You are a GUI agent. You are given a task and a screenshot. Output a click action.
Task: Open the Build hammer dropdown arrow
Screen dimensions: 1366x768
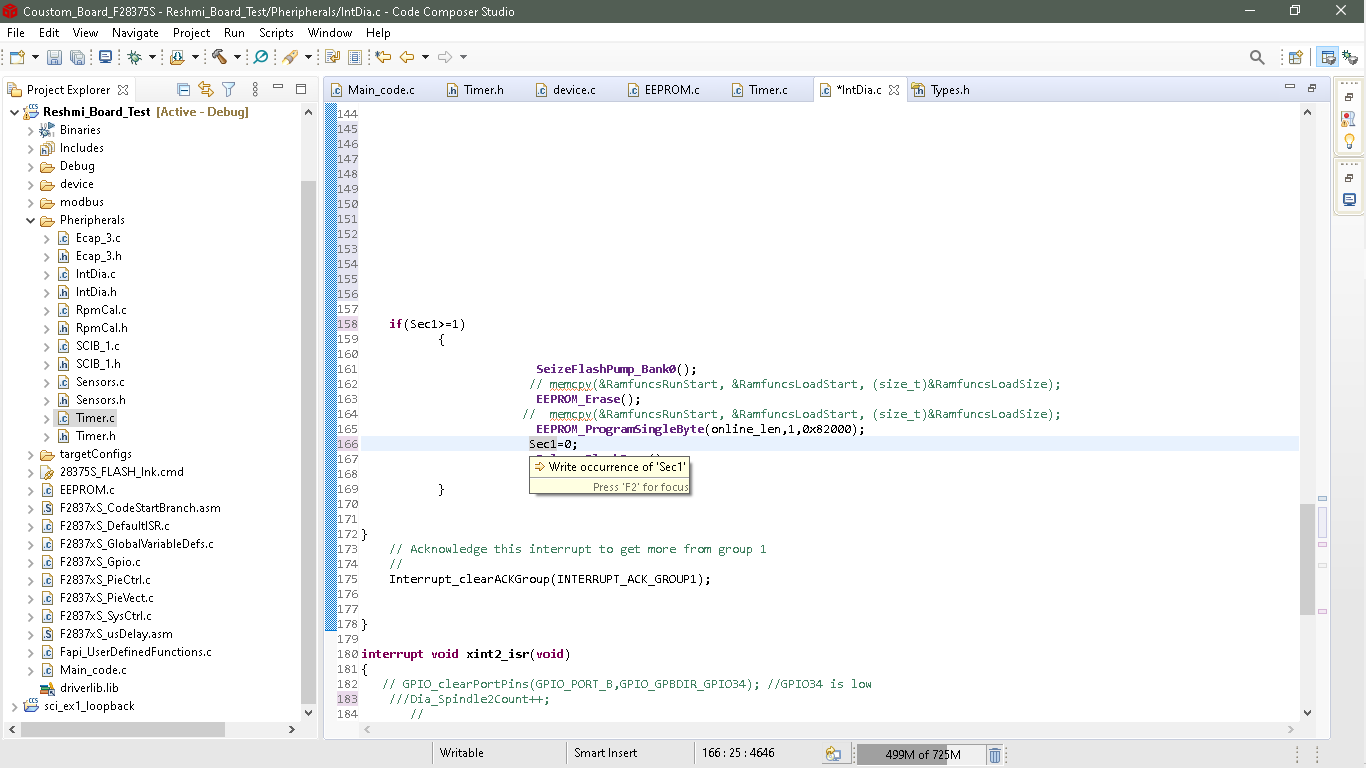tap(237, 57)
